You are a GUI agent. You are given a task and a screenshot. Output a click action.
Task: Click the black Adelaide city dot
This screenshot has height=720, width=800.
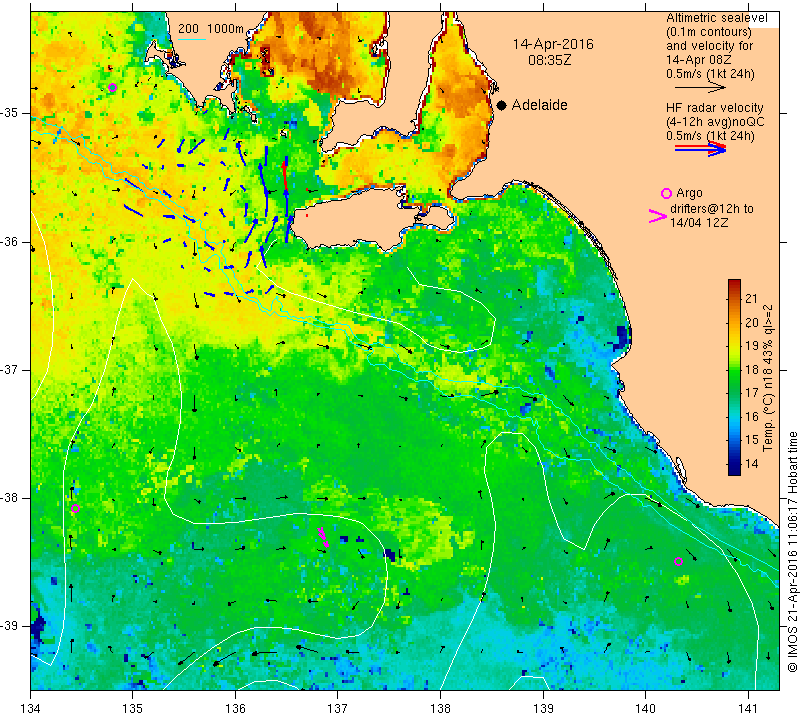coord(502,106)
